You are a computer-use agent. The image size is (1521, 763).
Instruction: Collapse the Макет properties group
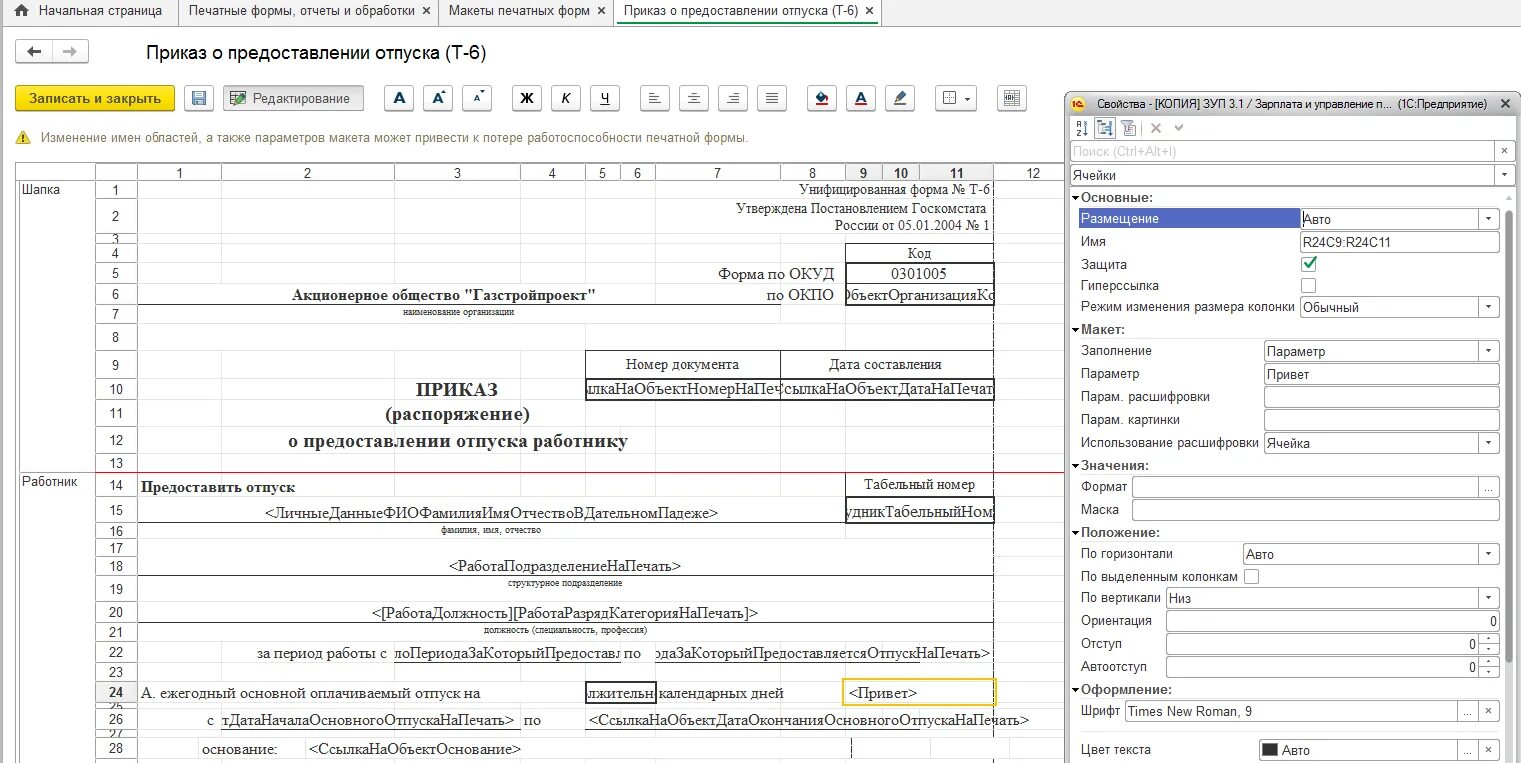click(x=1076, y=330)
